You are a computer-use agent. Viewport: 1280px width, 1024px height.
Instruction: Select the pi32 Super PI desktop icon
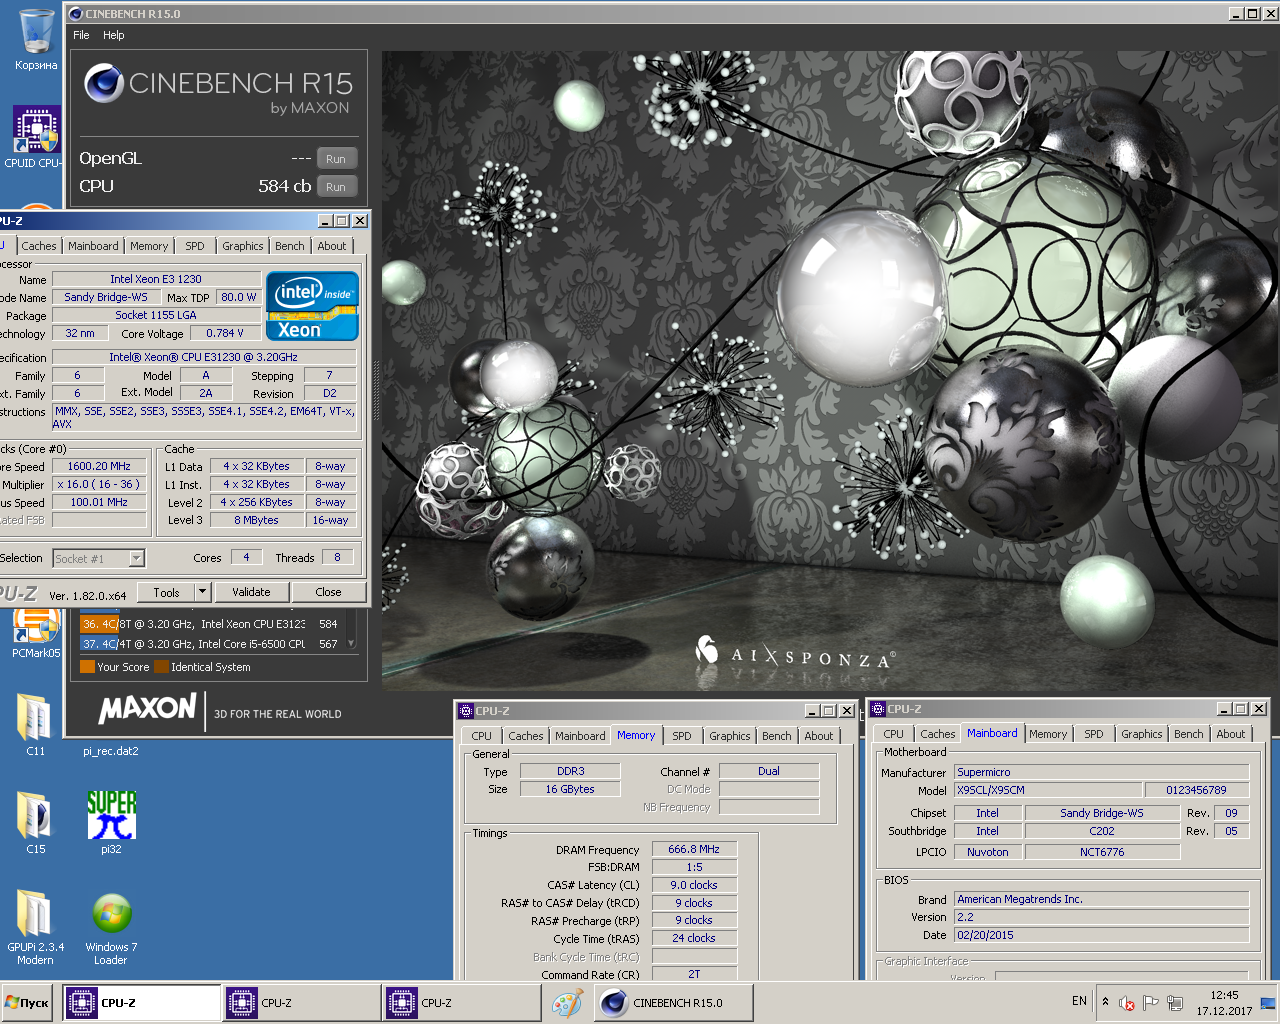pyautogui.click(x=111, y=822)
